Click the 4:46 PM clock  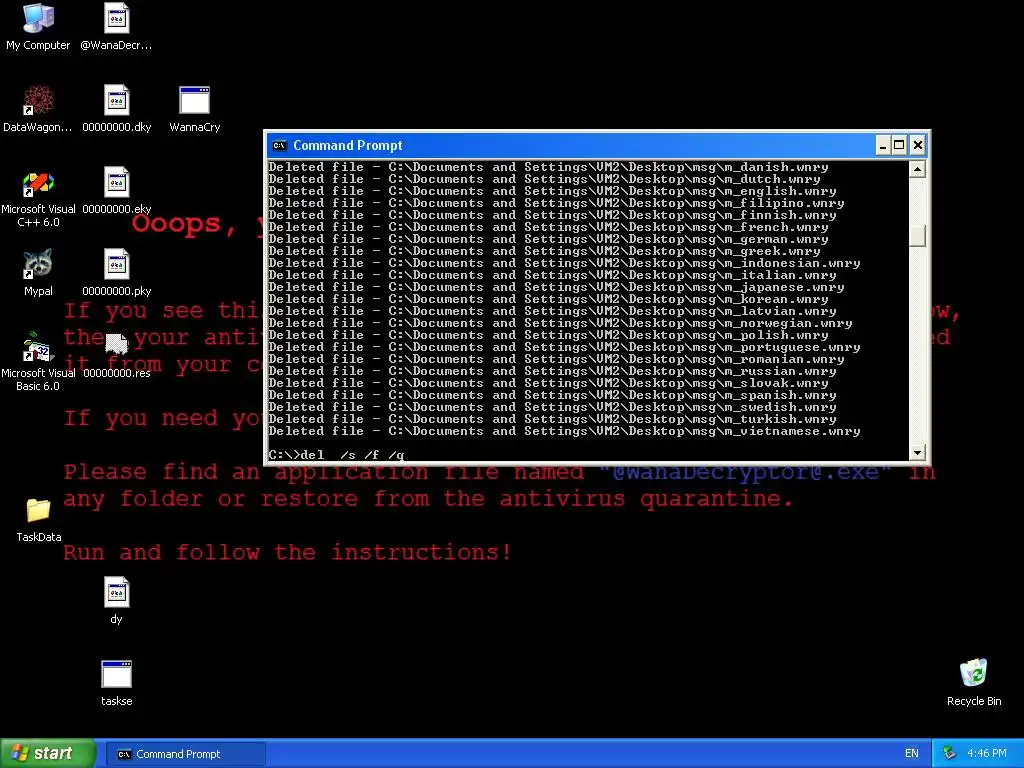coord(987,754)
